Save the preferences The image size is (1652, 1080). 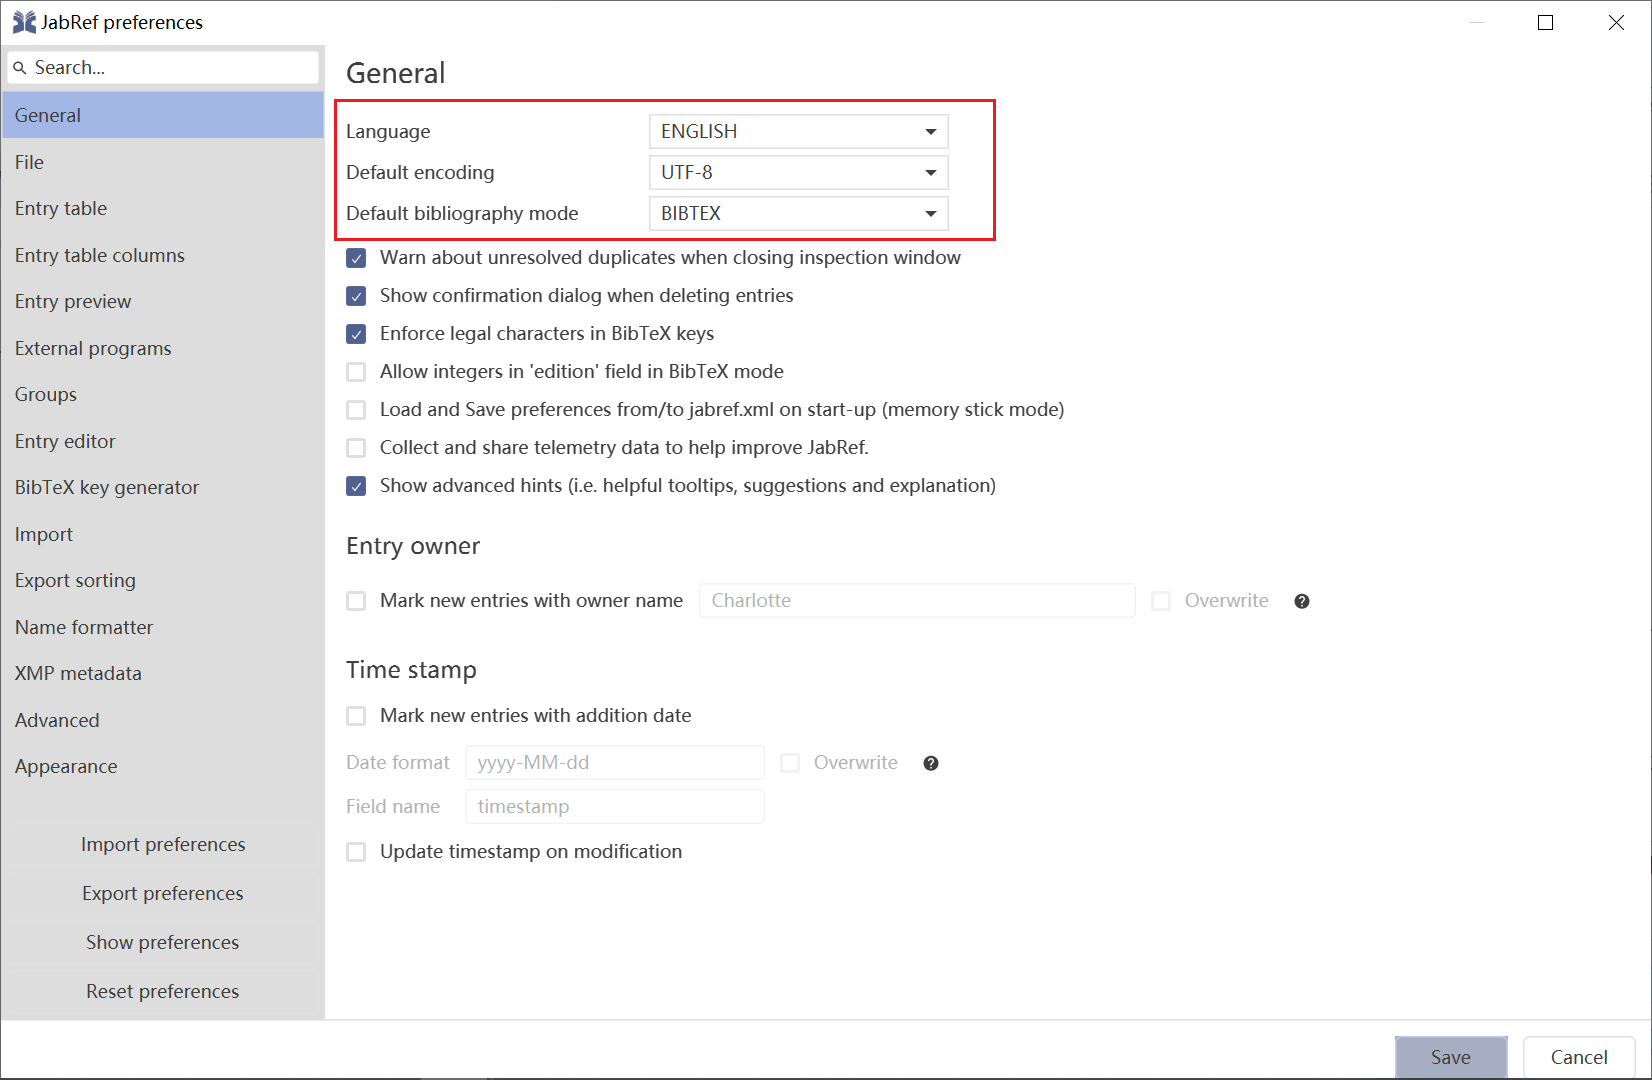click(1451, 1057)
